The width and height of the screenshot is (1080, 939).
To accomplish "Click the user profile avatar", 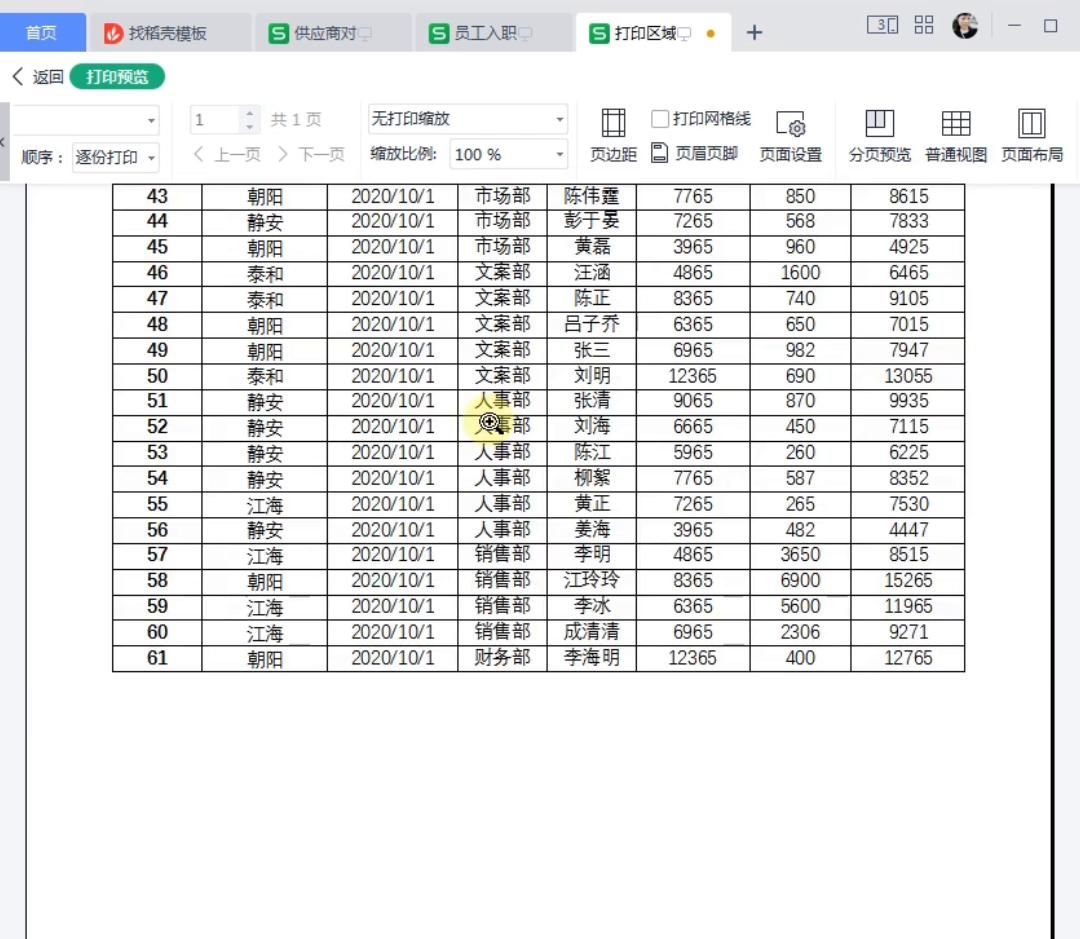I will (965, 25).
